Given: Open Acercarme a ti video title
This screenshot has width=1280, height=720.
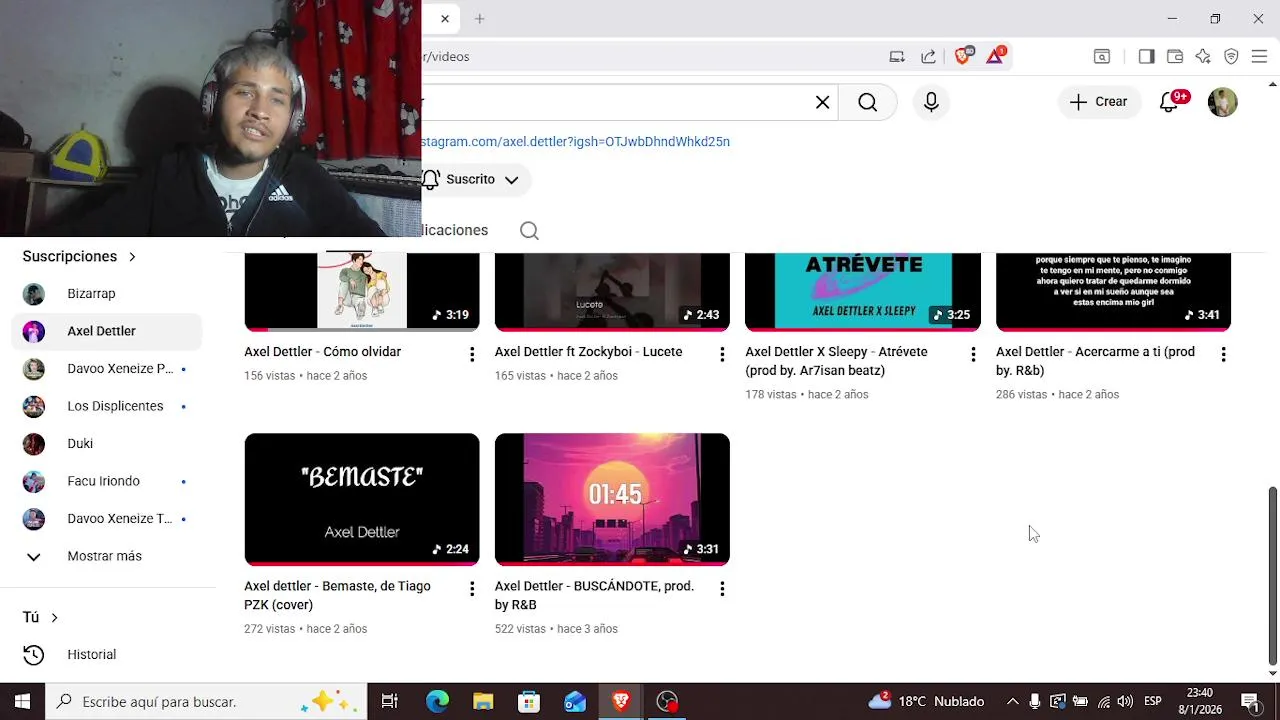Looking at the screenshot, I should click(1095, 361).
